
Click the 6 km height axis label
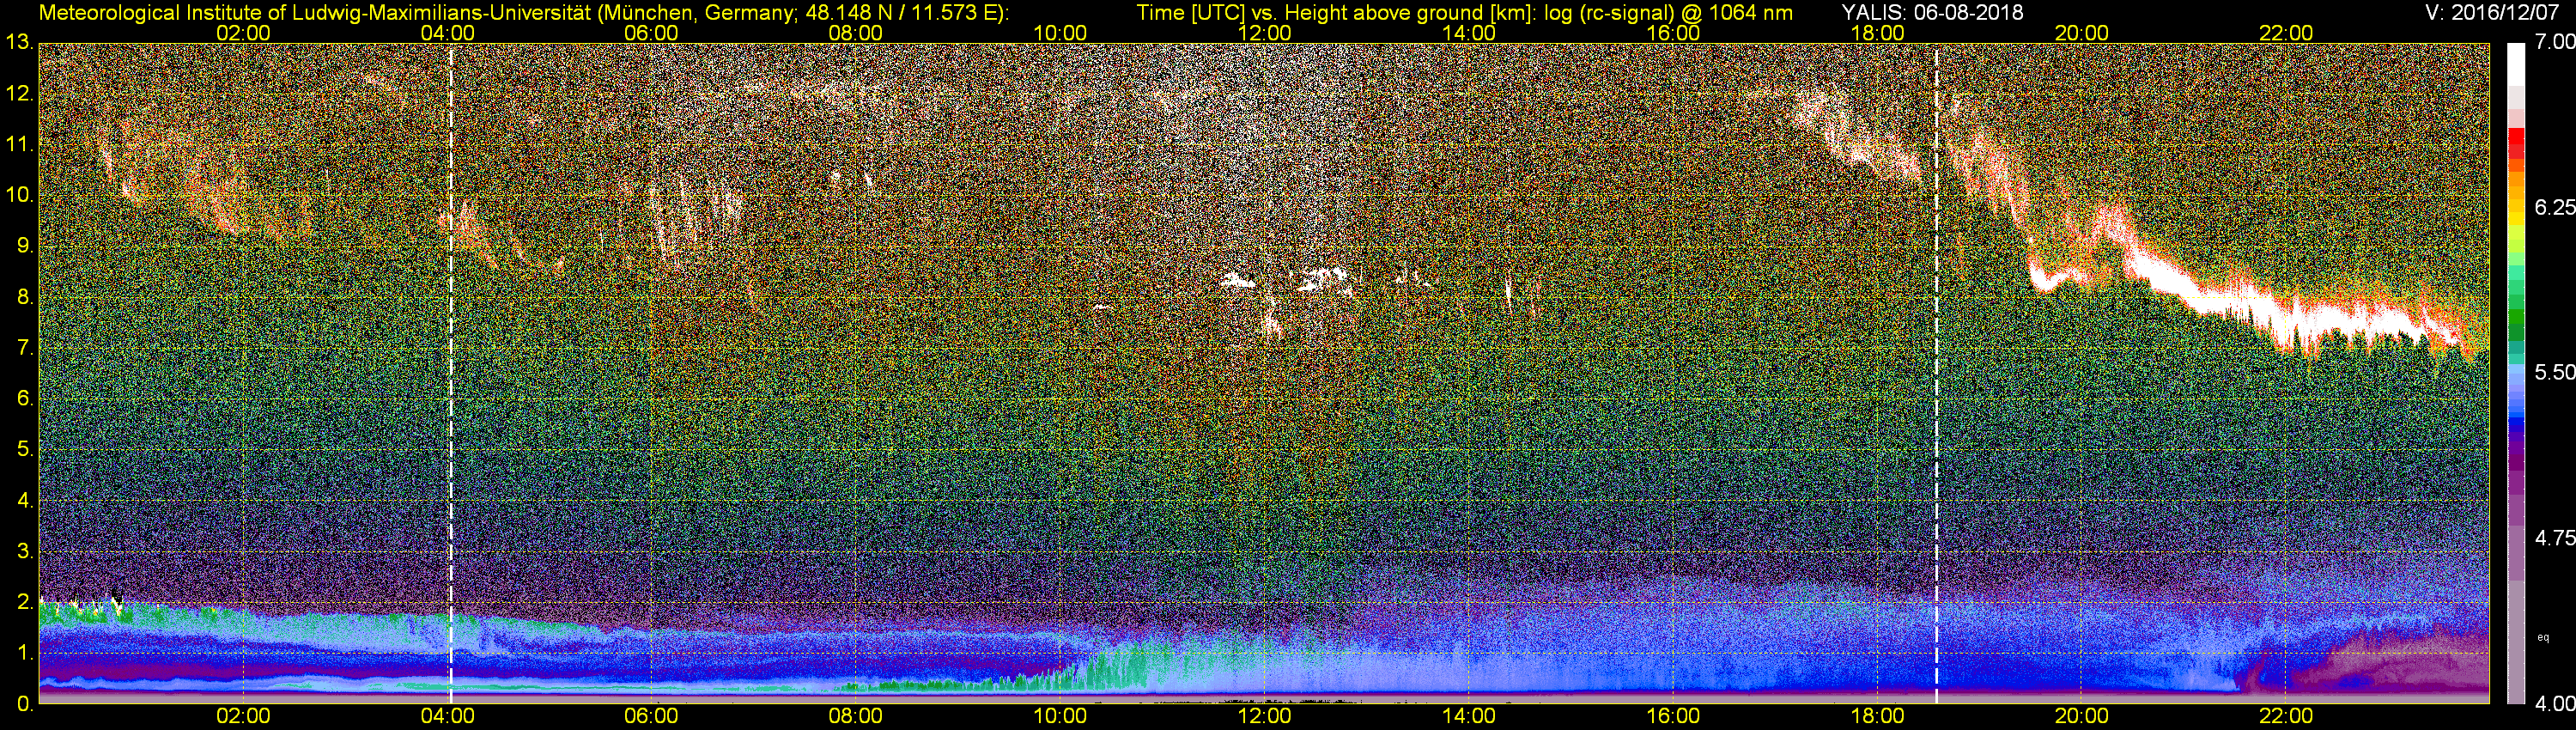coord(25,399)
